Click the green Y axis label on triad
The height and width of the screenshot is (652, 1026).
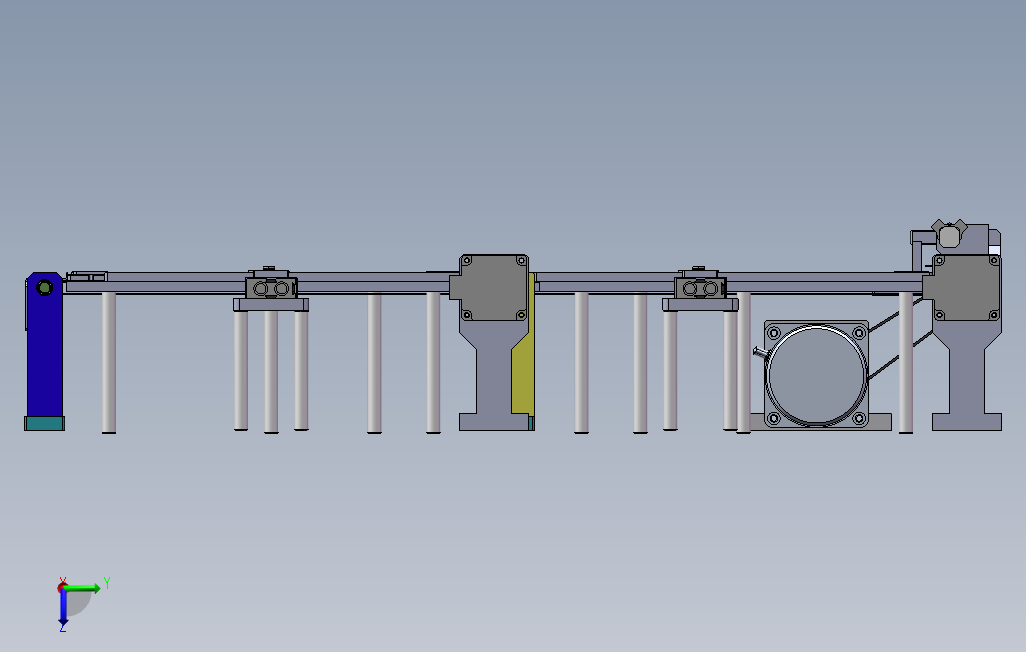point(107,583)
